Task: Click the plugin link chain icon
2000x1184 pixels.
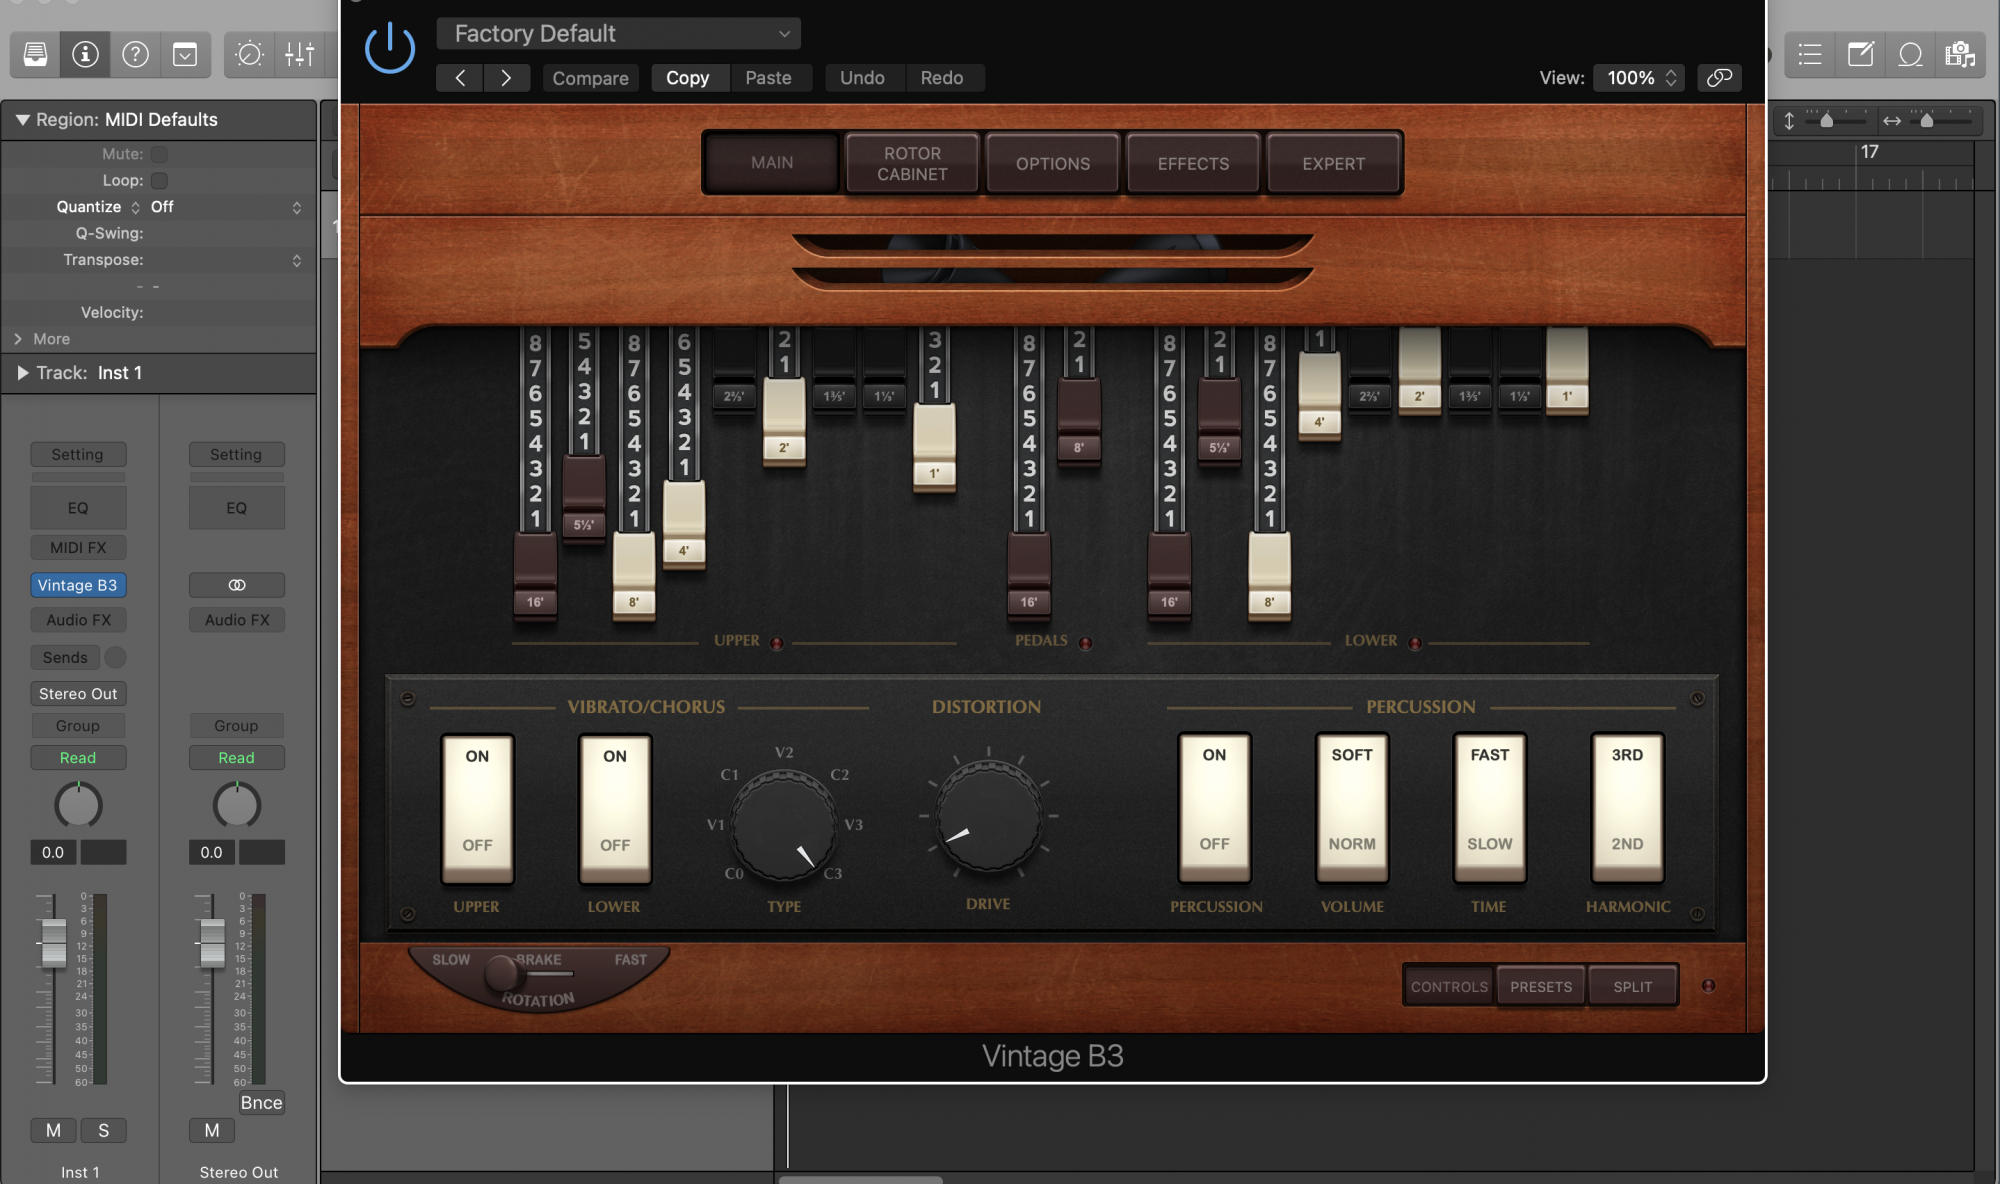Action: (x=1719, y=78)
